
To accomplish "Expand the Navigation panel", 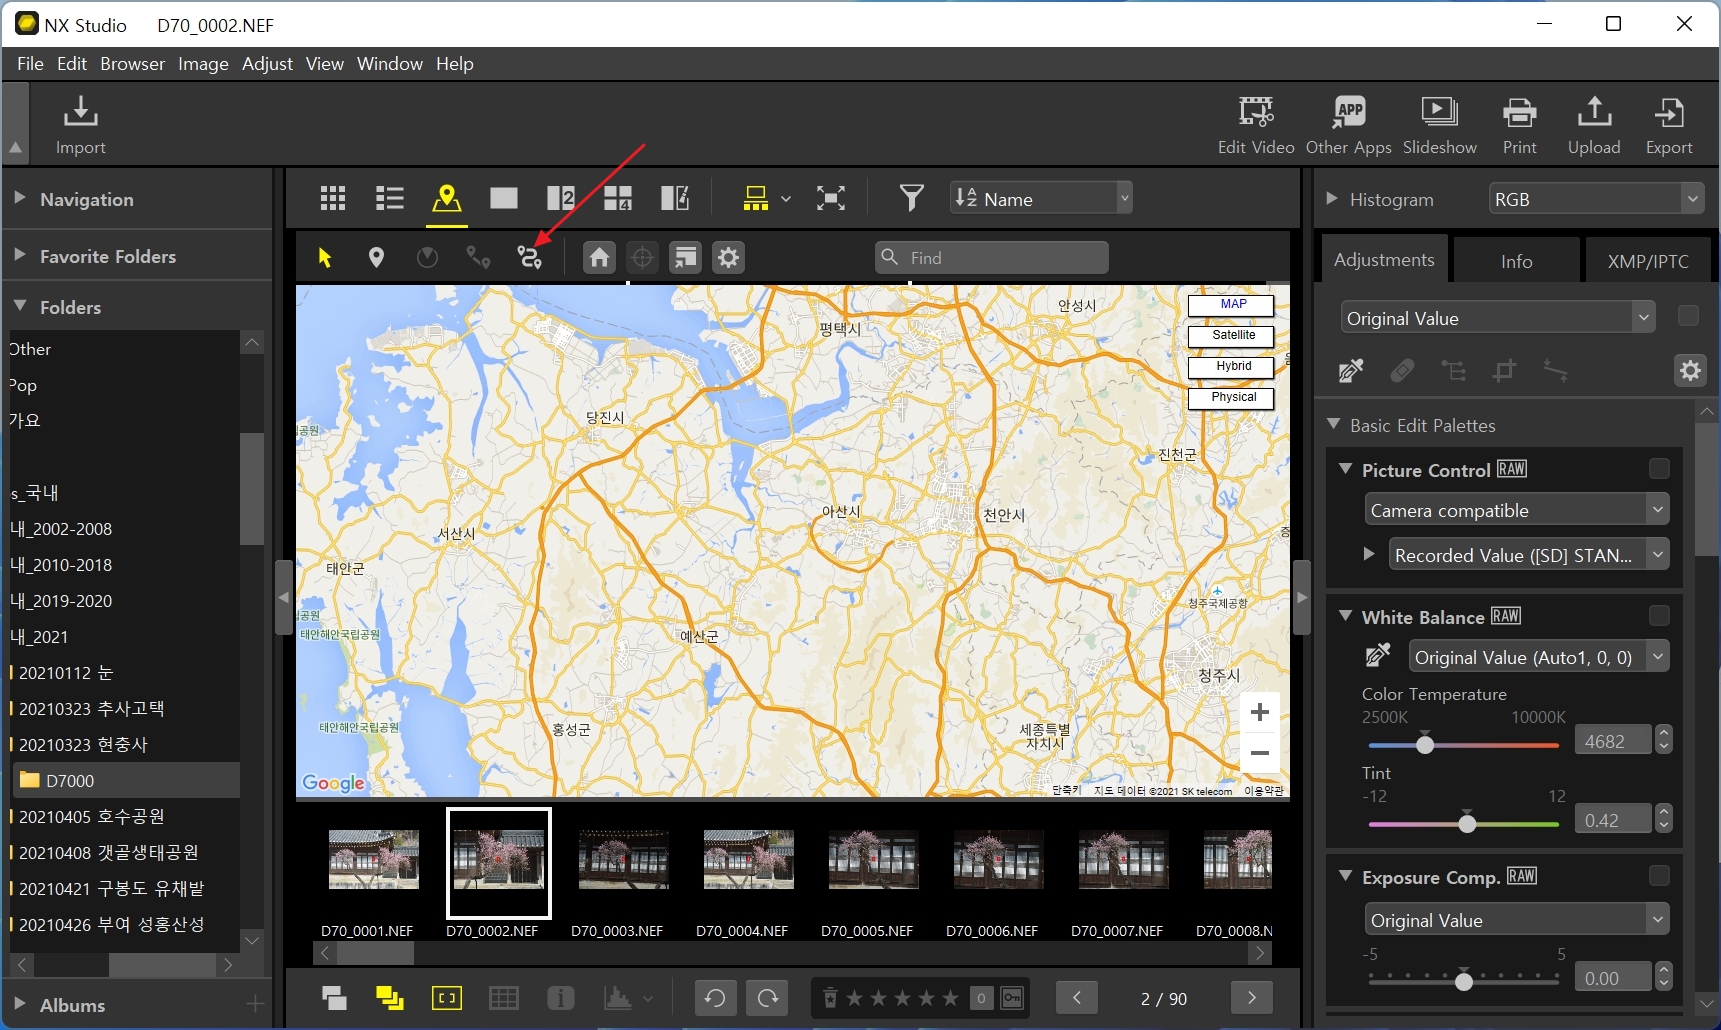I will (19, 198).
